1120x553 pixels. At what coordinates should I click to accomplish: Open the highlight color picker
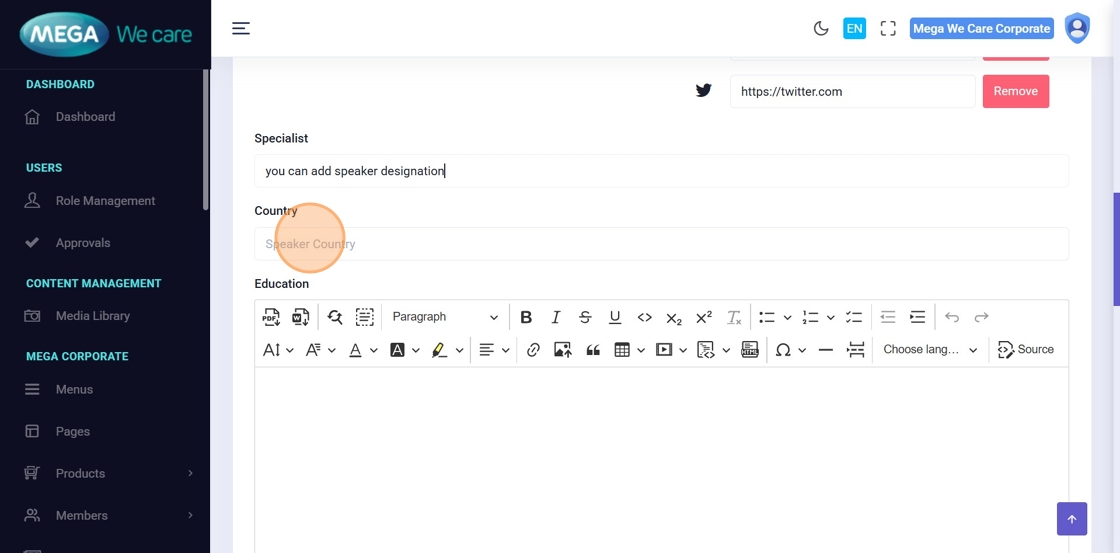pyautogui.click(x=439, y=350)
